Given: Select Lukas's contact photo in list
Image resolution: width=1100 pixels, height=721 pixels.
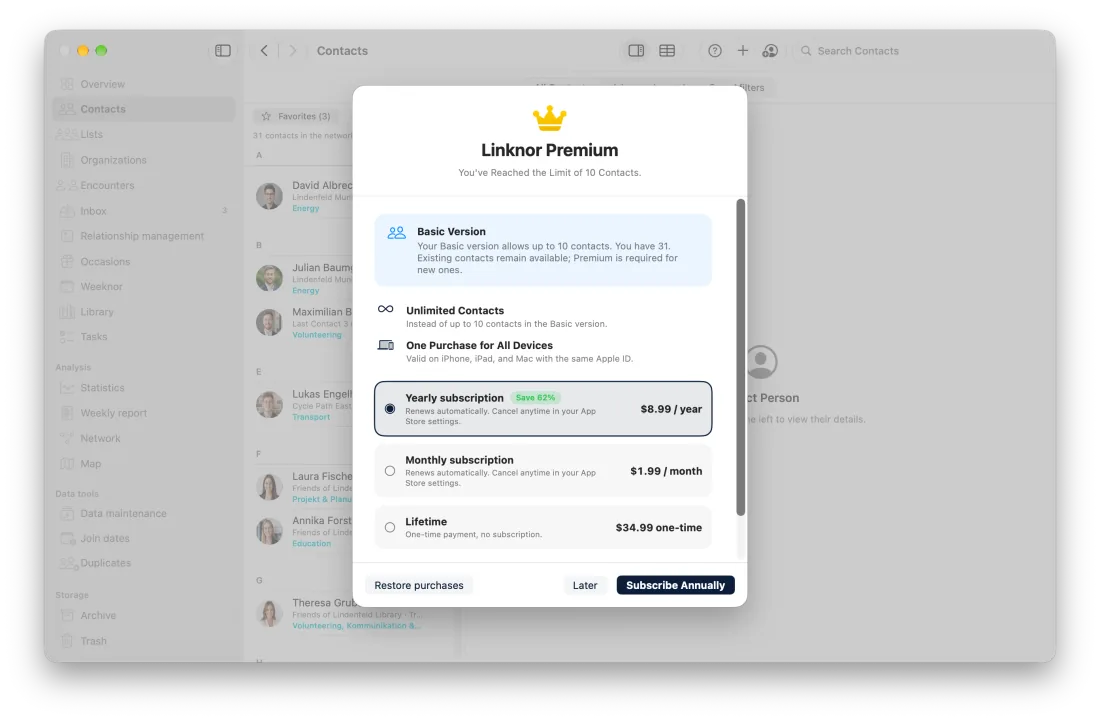Looking at the screenshot, I should tap(269, 405).
